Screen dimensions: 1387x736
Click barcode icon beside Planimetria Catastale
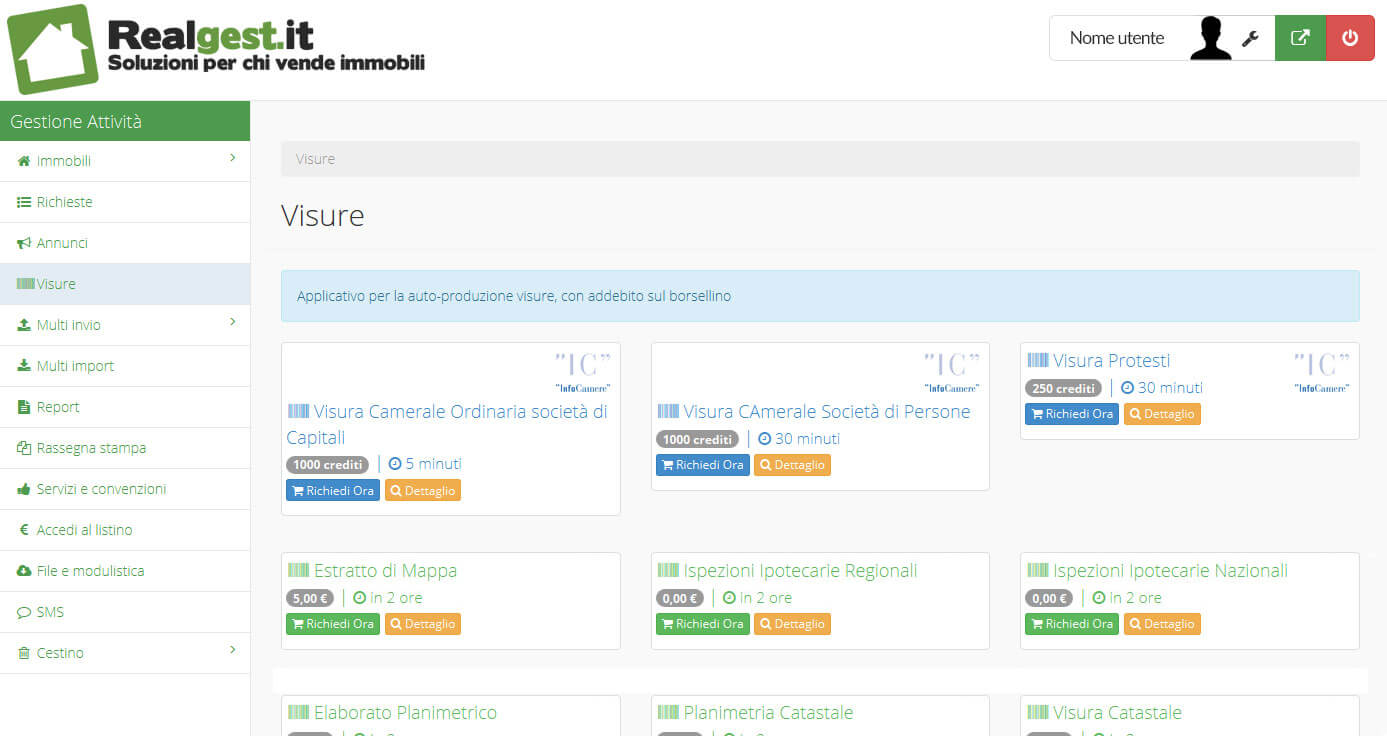point(668,712)
